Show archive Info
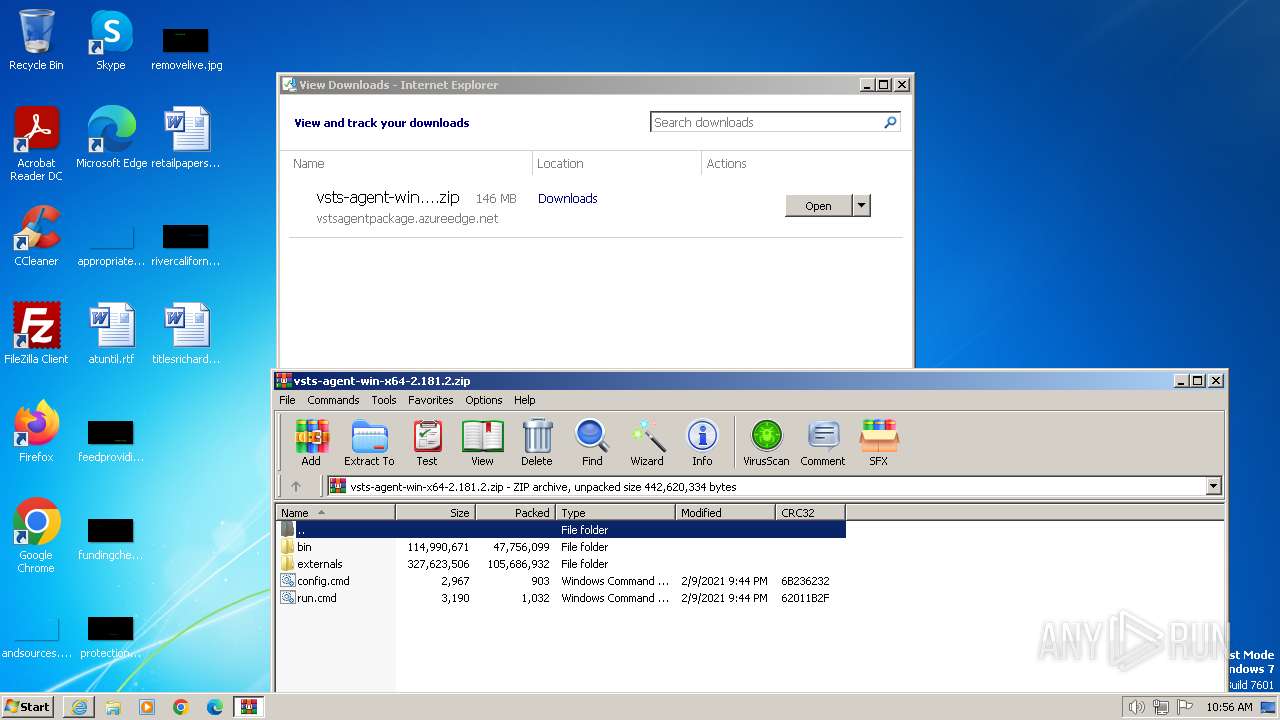This screenshot has height=720, width=1280. tap(702, 443)
